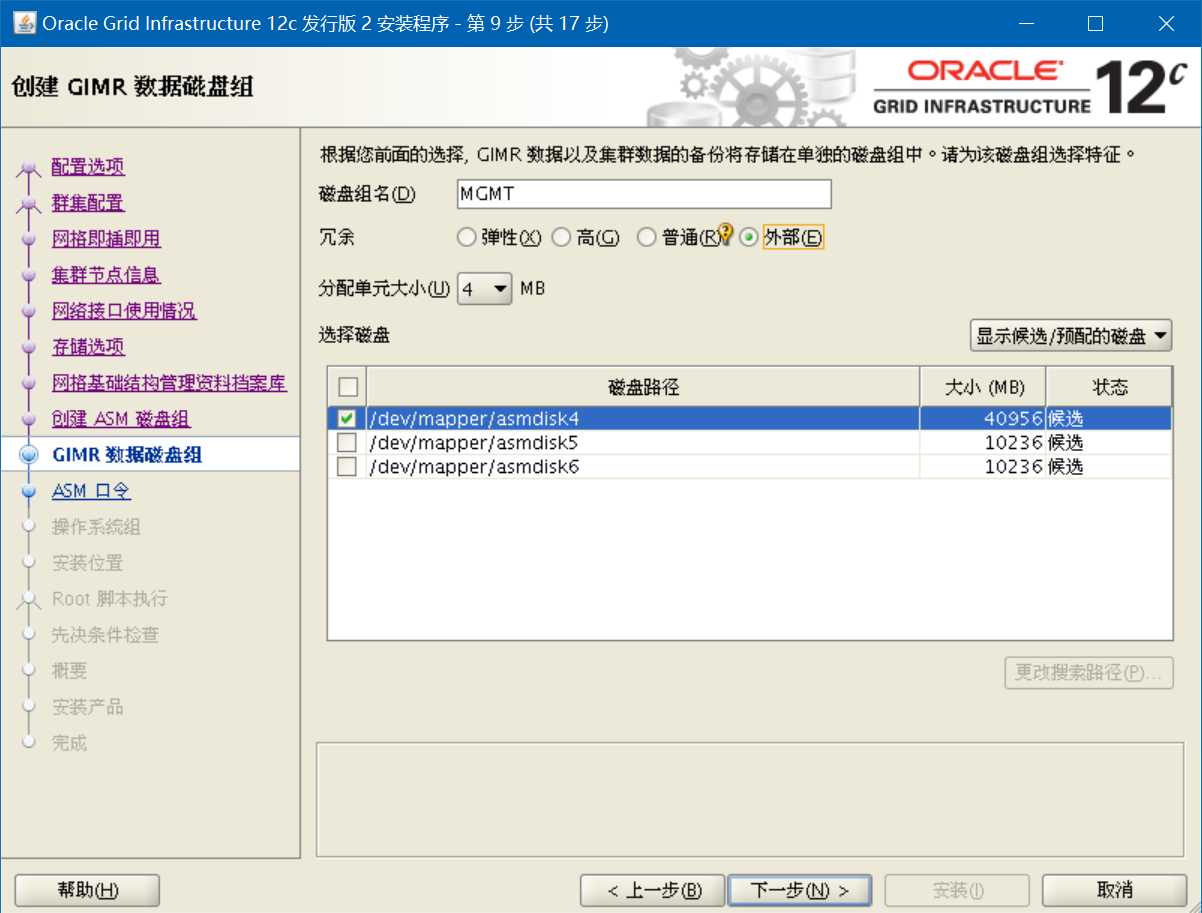
Task: Click the 上一步 back button
Action: pyautogui.click(x=653, y=890)
